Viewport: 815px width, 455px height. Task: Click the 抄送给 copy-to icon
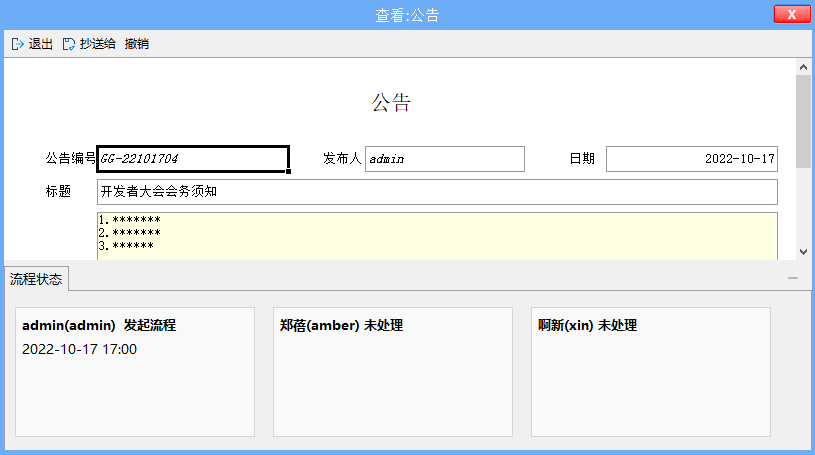69,44
